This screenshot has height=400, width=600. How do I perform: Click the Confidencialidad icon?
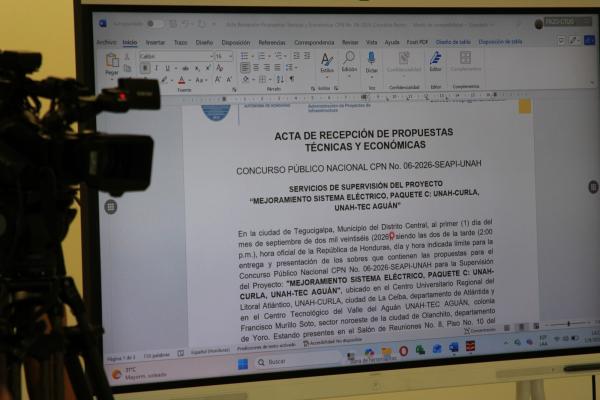[404, 58]
